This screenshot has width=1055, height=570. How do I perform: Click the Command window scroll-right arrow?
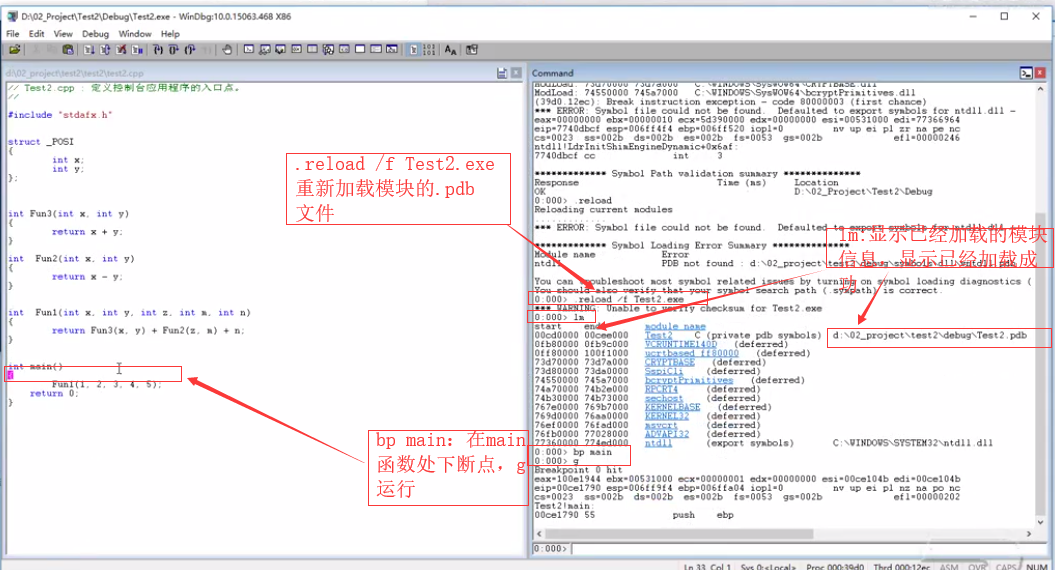click(x=1029, y=534)
